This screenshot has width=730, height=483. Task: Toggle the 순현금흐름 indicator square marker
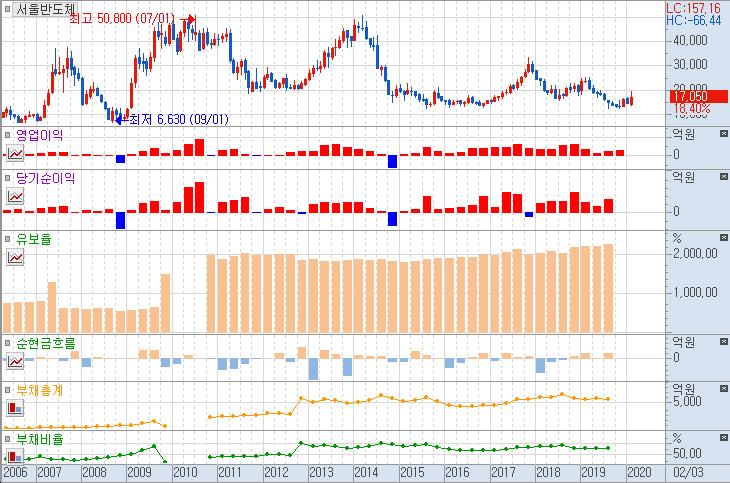tap(7, 343)
